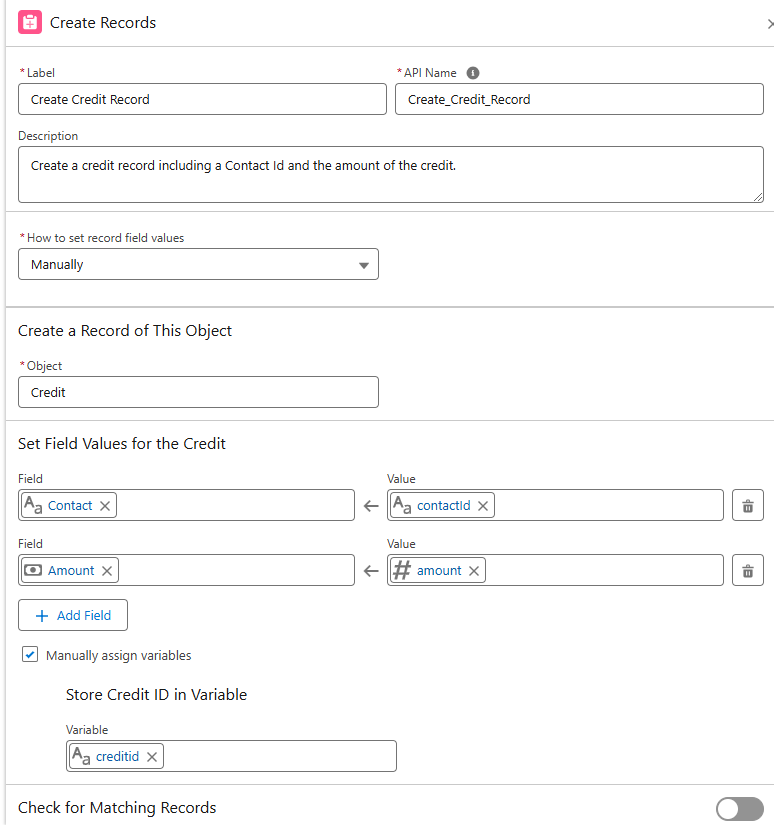Click the API Name input field
The height and width of the screenshot is (825, 774).
578,99
